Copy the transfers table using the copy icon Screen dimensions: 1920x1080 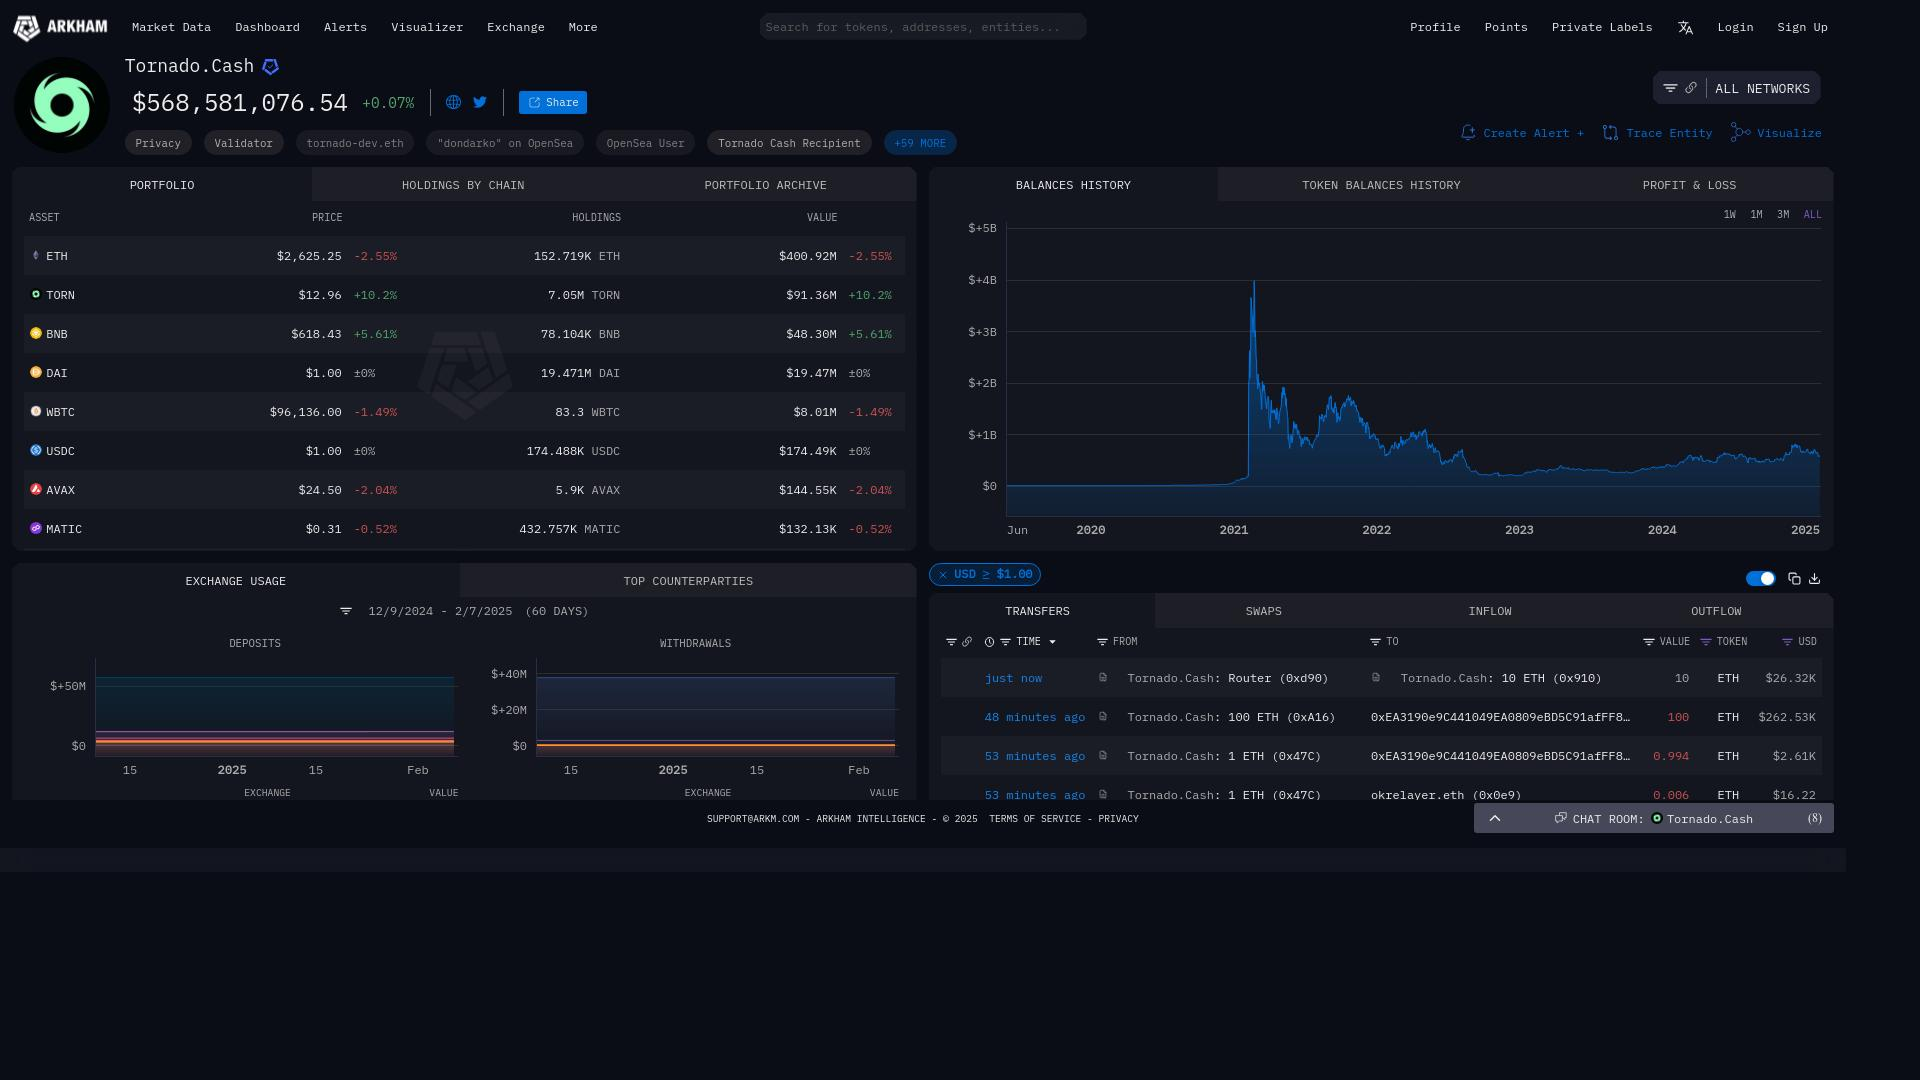click(1794, 579)
